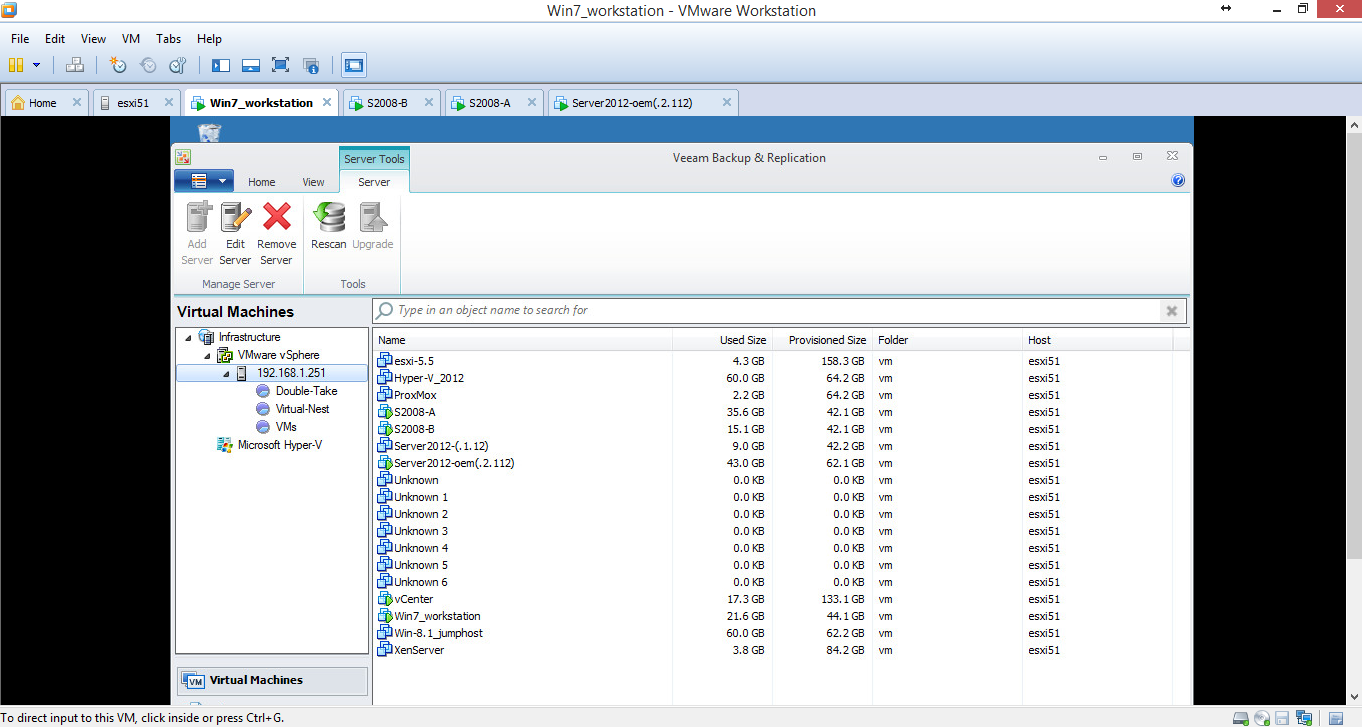Sort by the Provisioned Size column header
Screen dimensions: 1362x727
pos(822,340)
